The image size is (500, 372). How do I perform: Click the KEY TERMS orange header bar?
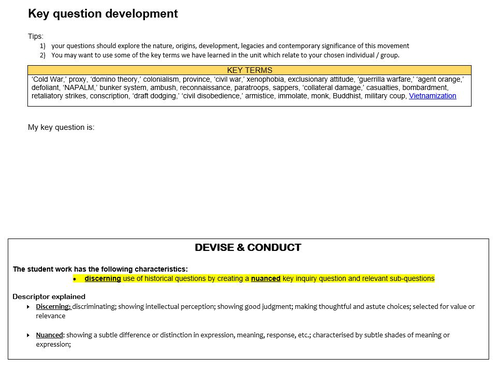(x=249, y=70)
